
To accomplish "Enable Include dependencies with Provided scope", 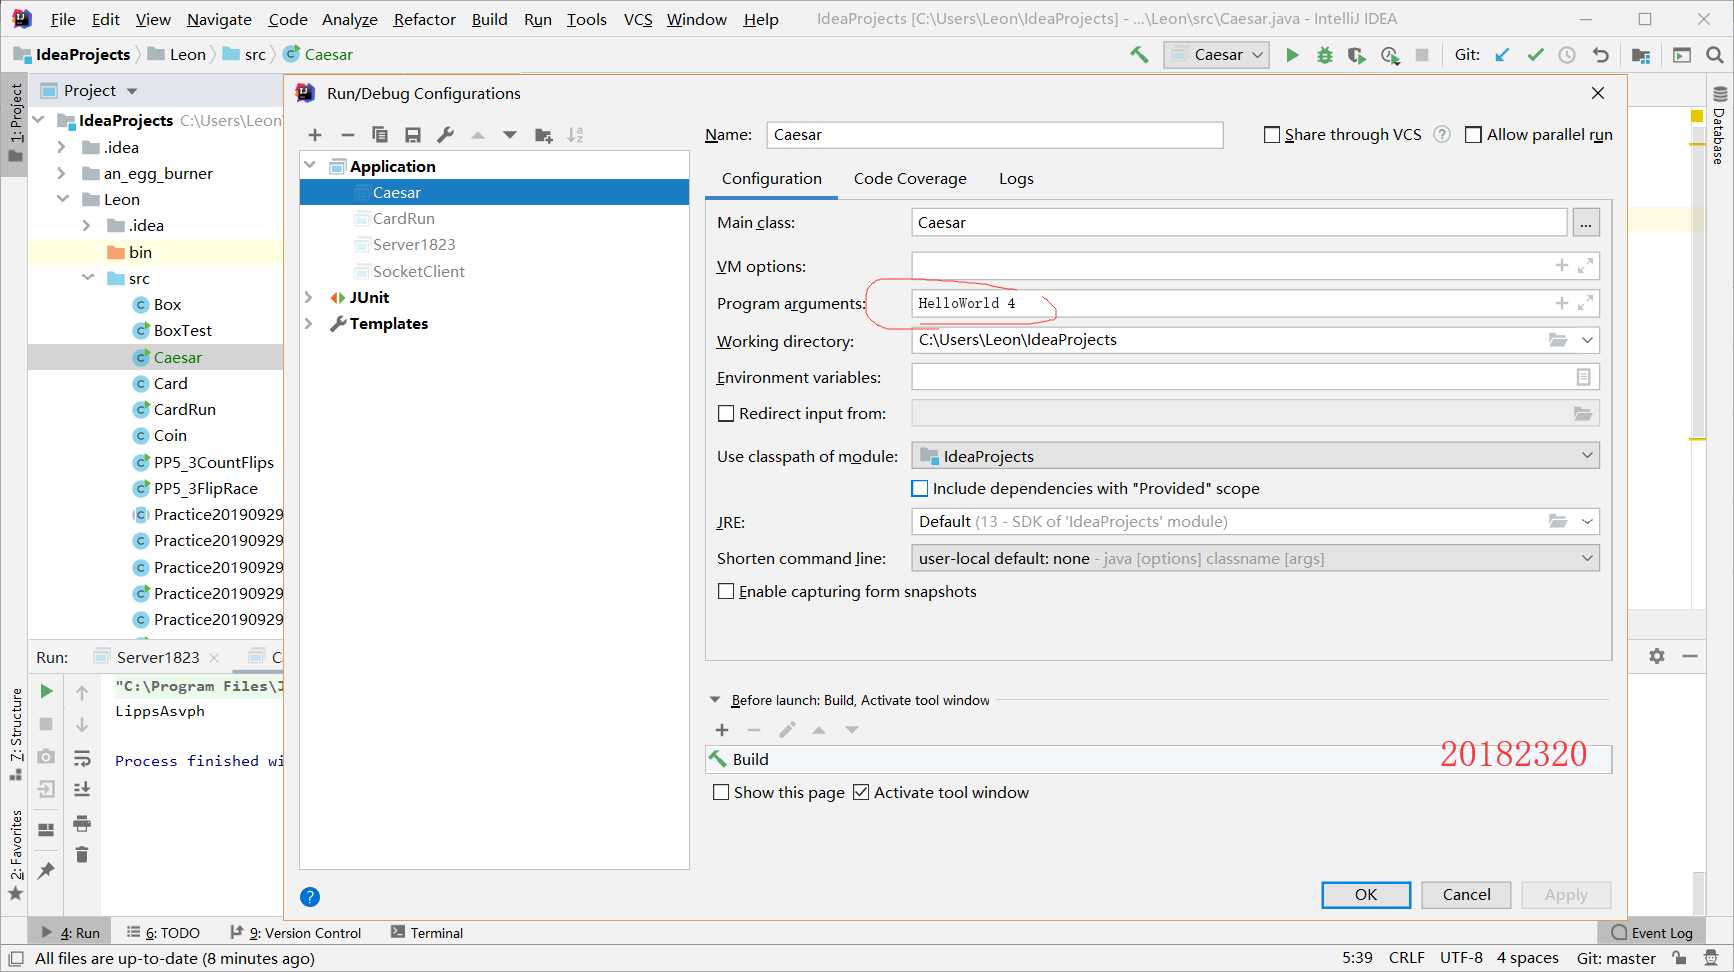I will click(x=920, y=488).
